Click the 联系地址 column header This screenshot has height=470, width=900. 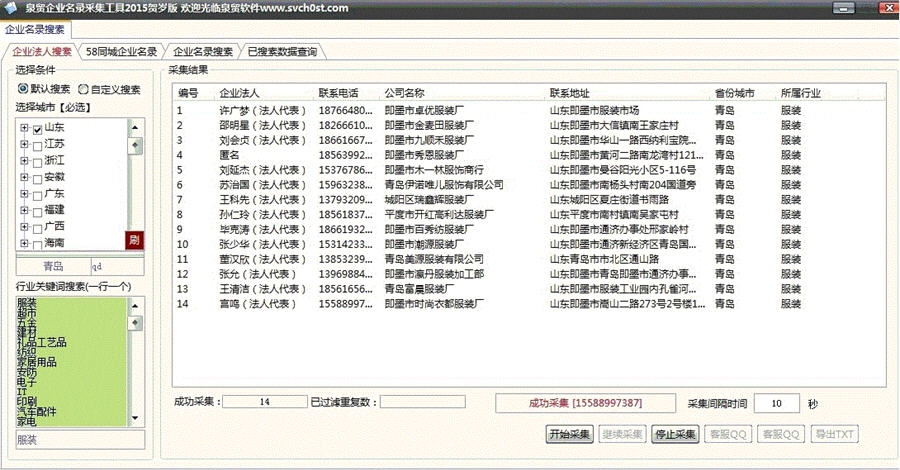click(569, 93)
